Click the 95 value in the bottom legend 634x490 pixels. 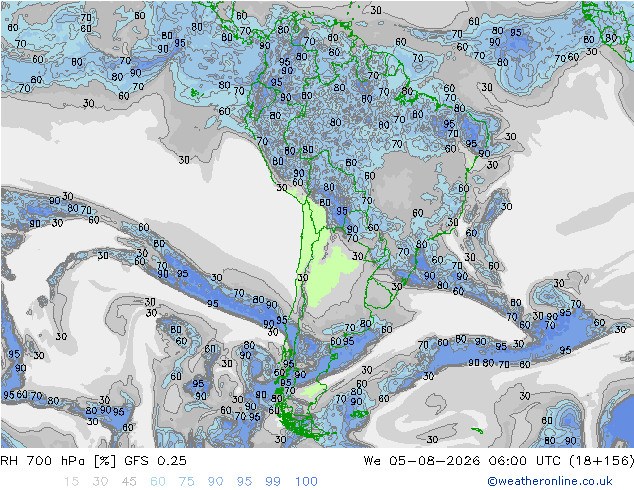pos(244,482)
